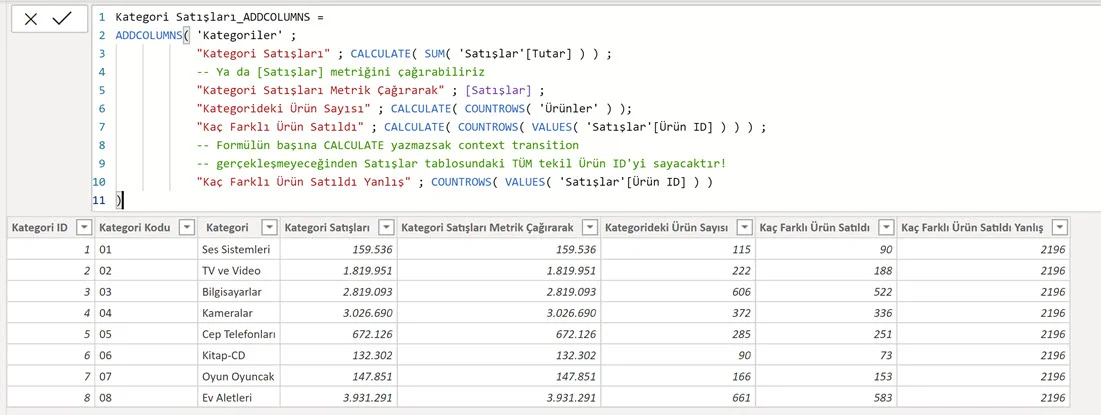This screenshot has height=415, width=1101.
Task: Open the Kategori ID column filter dropdown
Action: (84, 228)
